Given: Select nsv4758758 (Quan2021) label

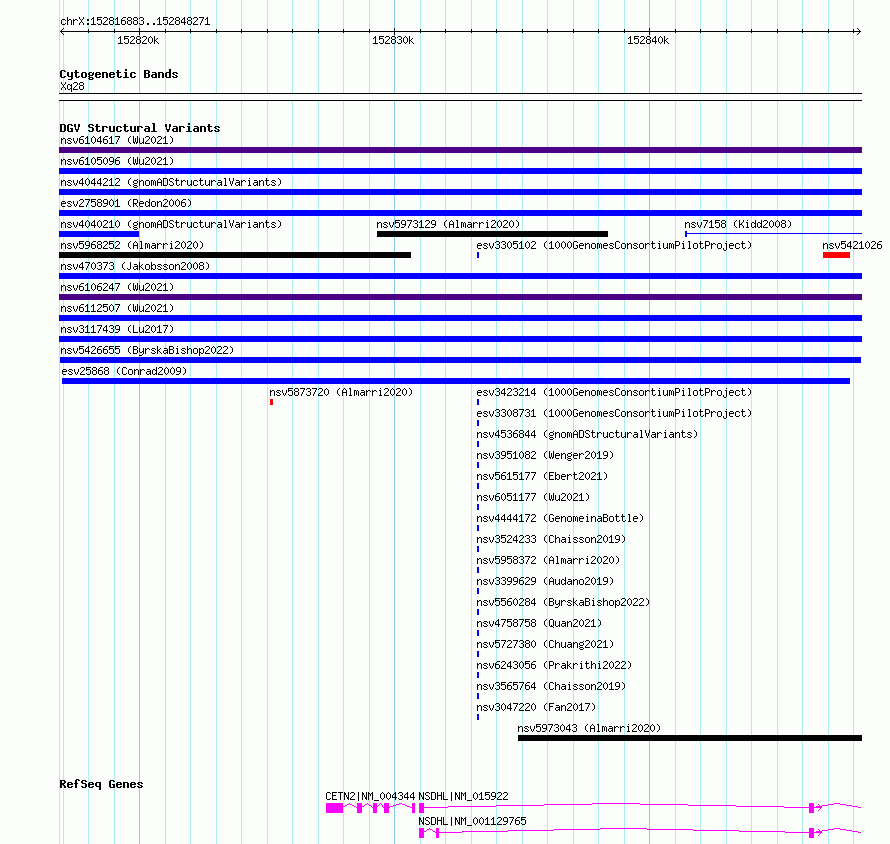Looking at the screenshot, I should point(539,623).
